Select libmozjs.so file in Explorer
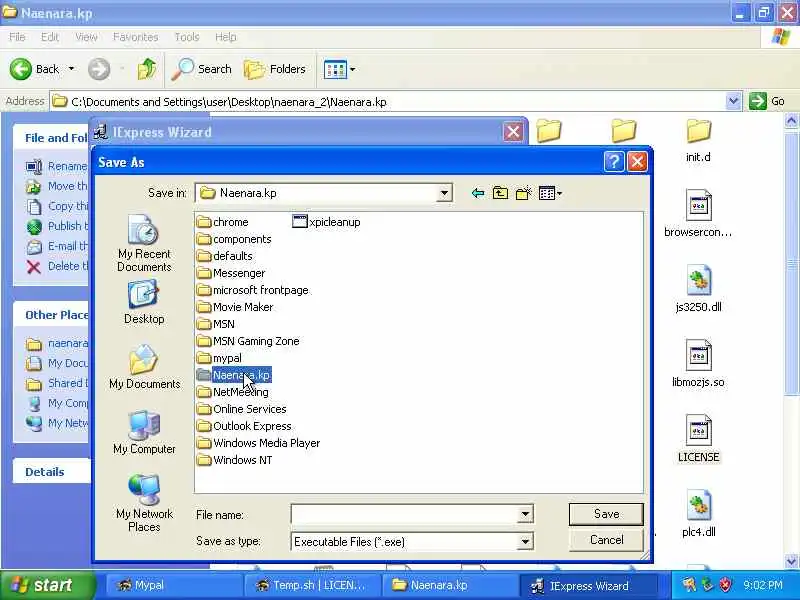 (x=698, y=364)
